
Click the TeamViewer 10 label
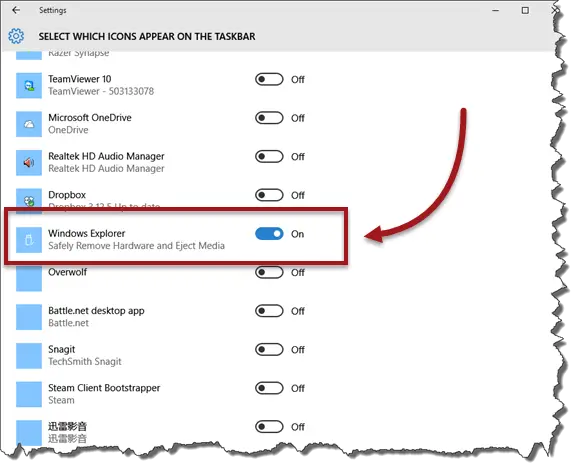80,79
